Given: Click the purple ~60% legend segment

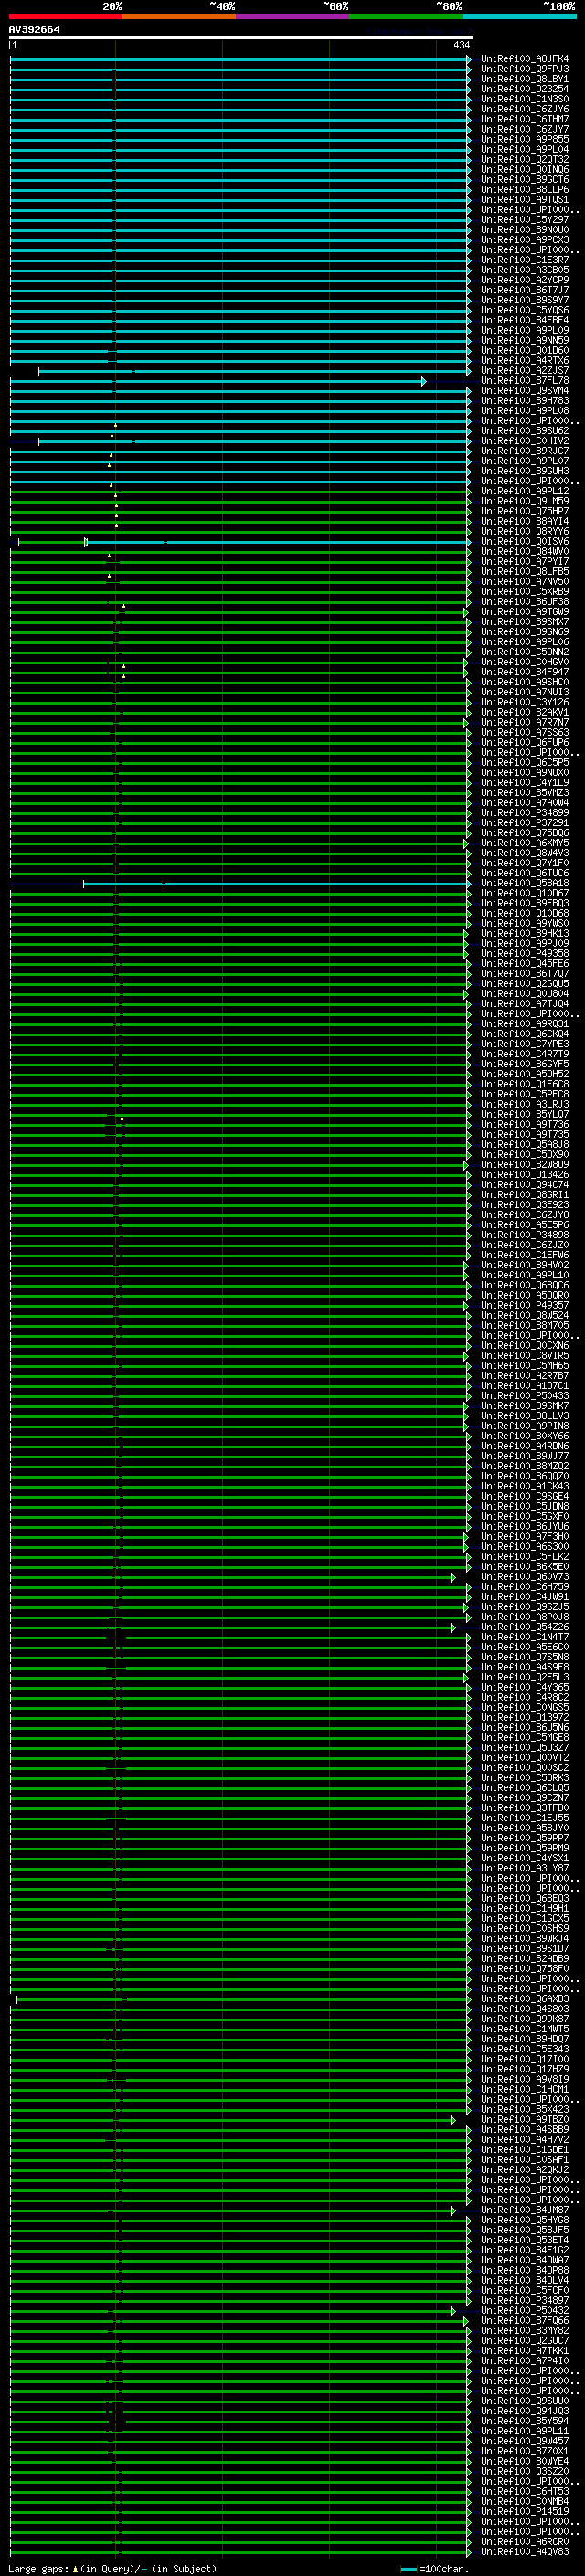Looking at the screenshot, I should [293, 16].
